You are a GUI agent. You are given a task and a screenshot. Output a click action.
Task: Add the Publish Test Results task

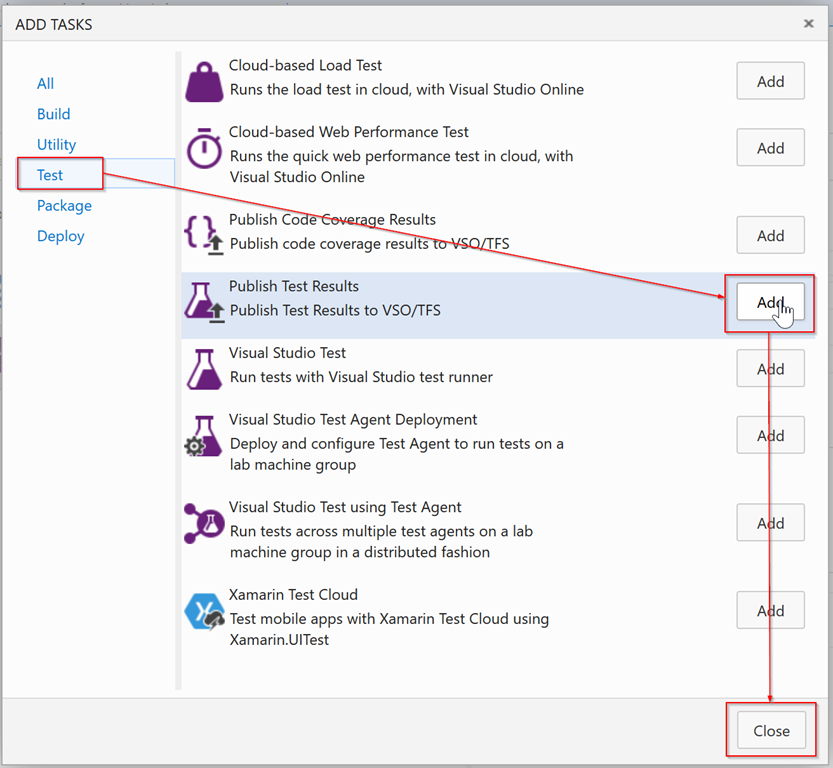770,302
